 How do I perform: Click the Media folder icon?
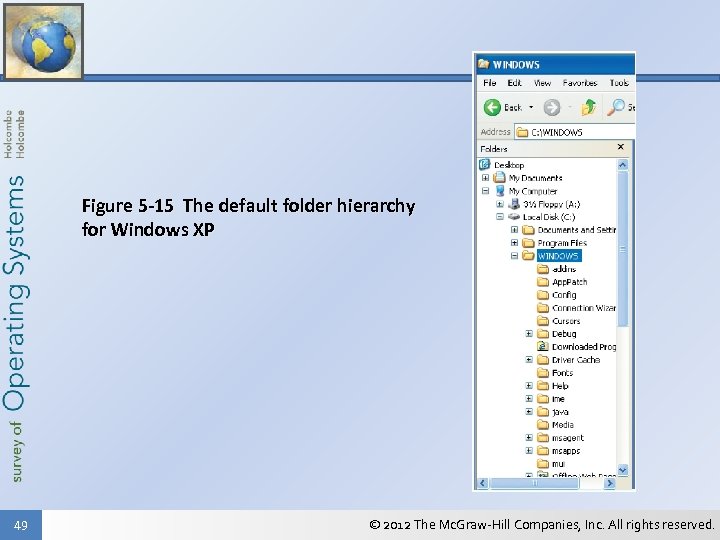[x=543, y=425]
